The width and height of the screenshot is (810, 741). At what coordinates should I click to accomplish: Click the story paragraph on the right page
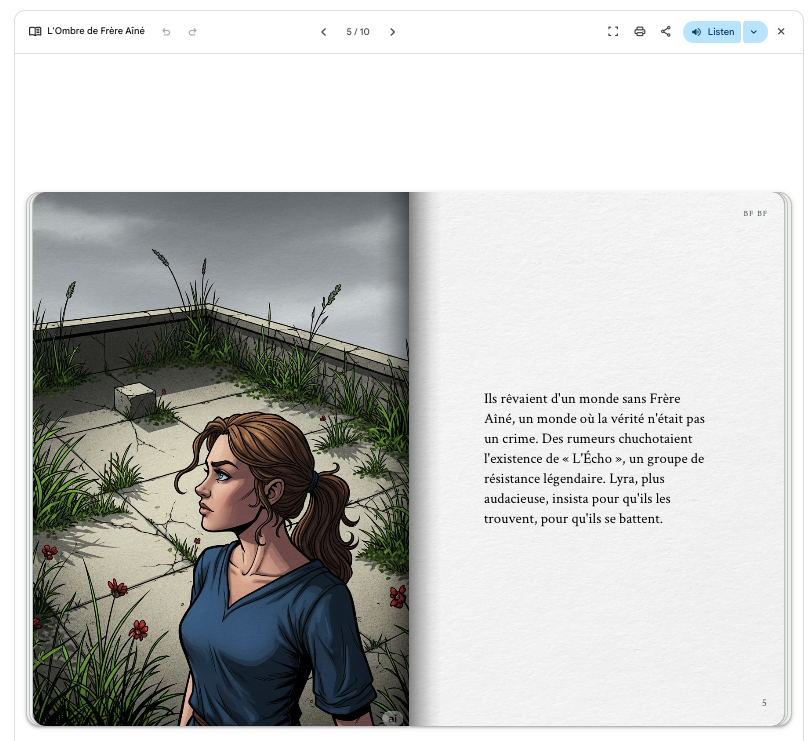(x=595, y=459)
